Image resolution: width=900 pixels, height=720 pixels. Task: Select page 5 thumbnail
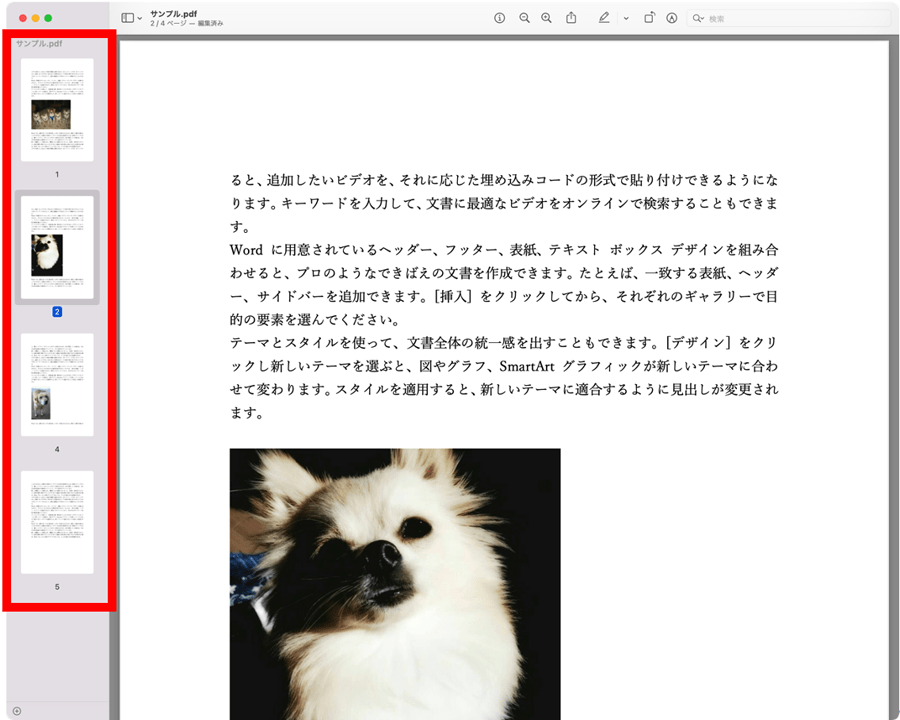[57, 522]
